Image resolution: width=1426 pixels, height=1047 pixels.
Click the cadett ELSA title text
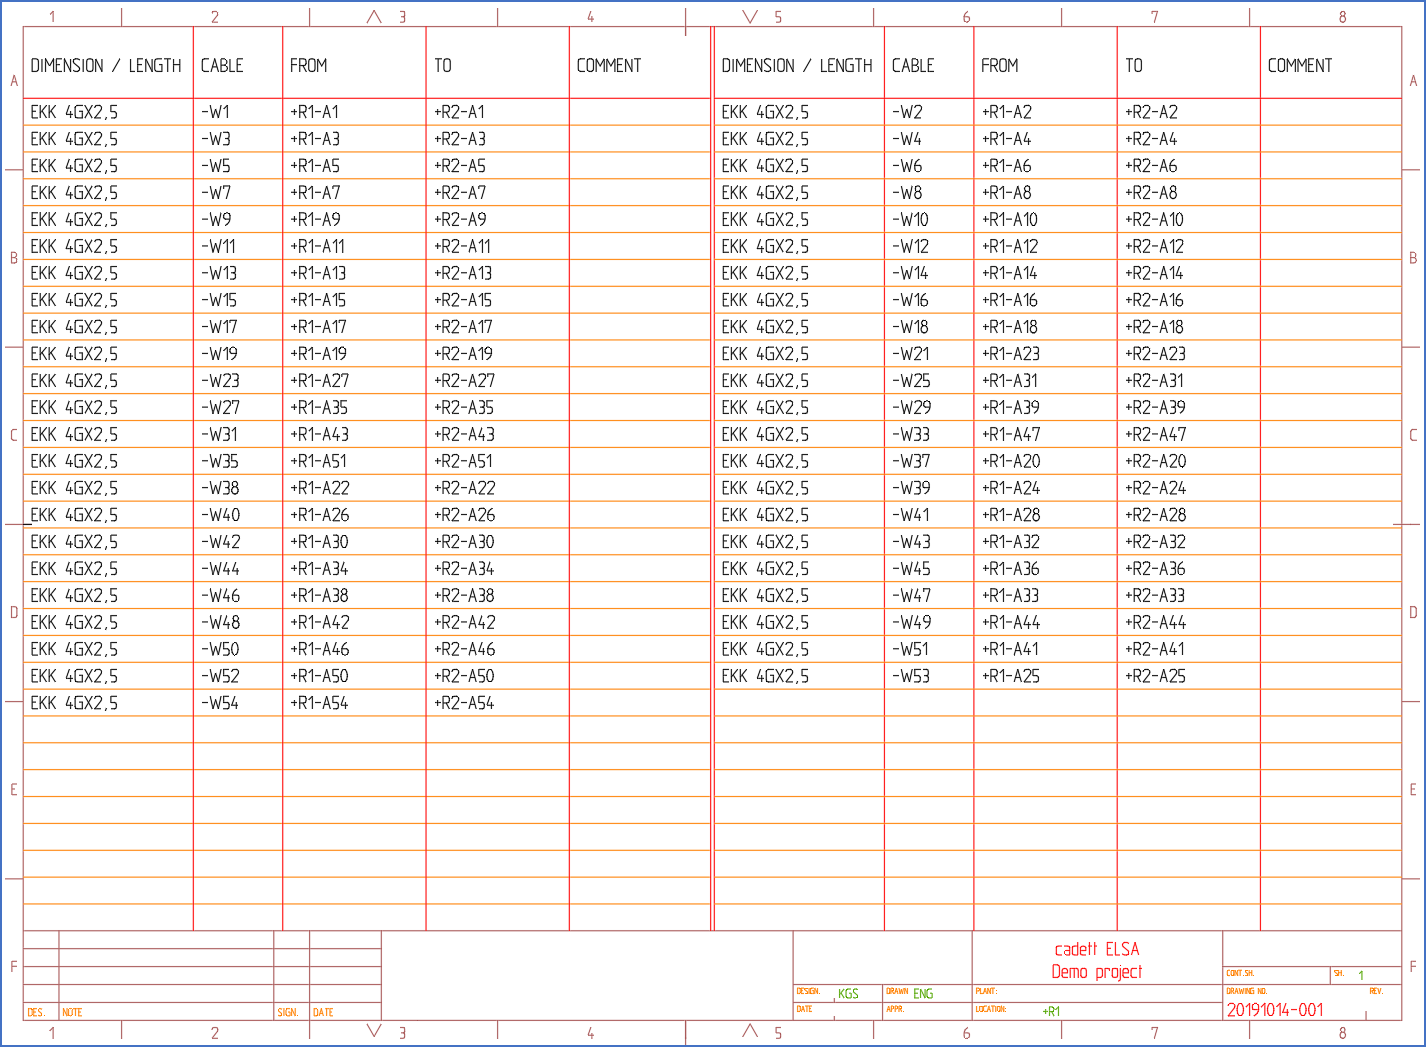click(x=1097, y=950)
